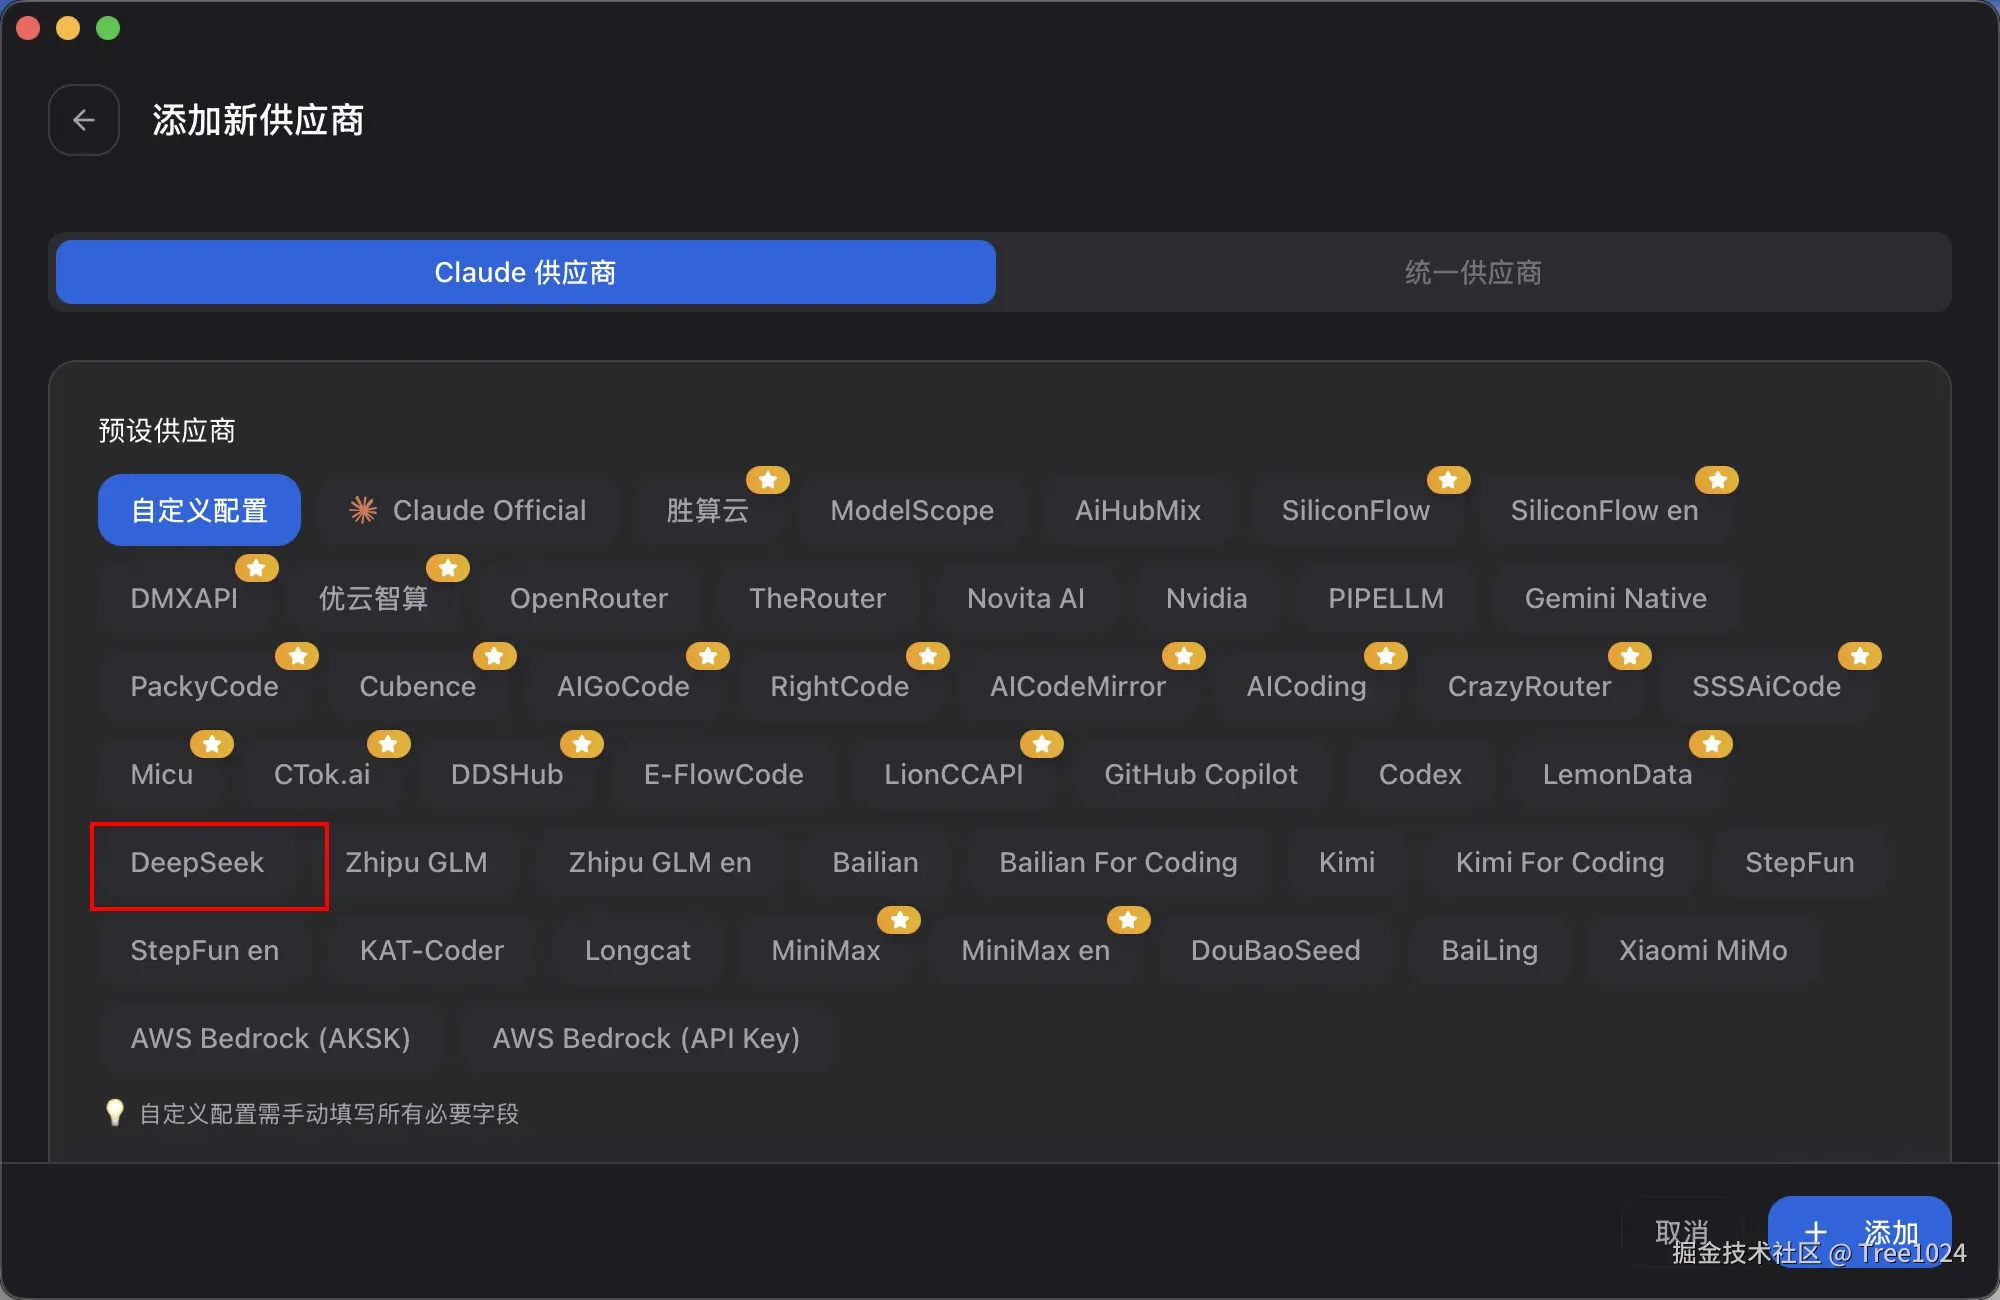
Task: Pick the StepFun en provider
Action: [204, 950]
